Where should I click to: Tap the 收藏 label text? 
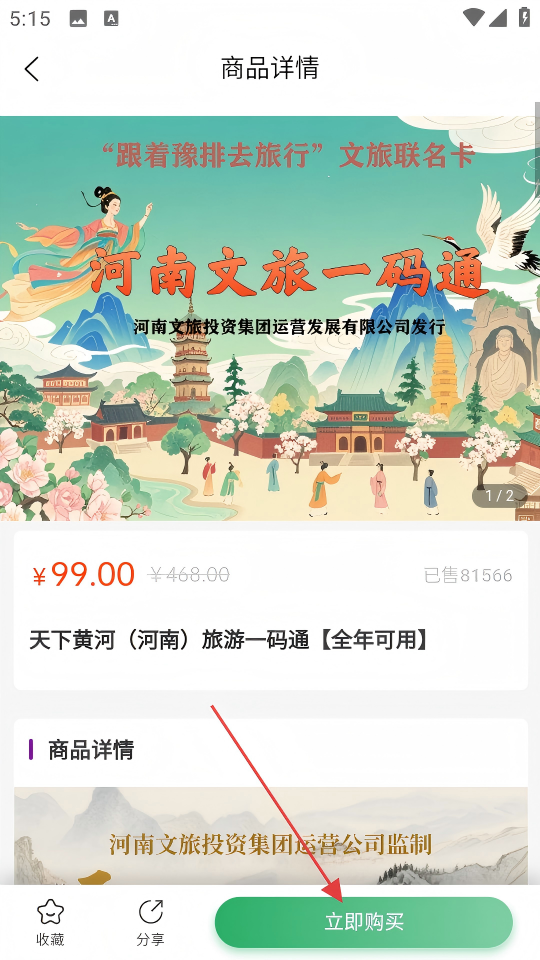coord(50,939)
